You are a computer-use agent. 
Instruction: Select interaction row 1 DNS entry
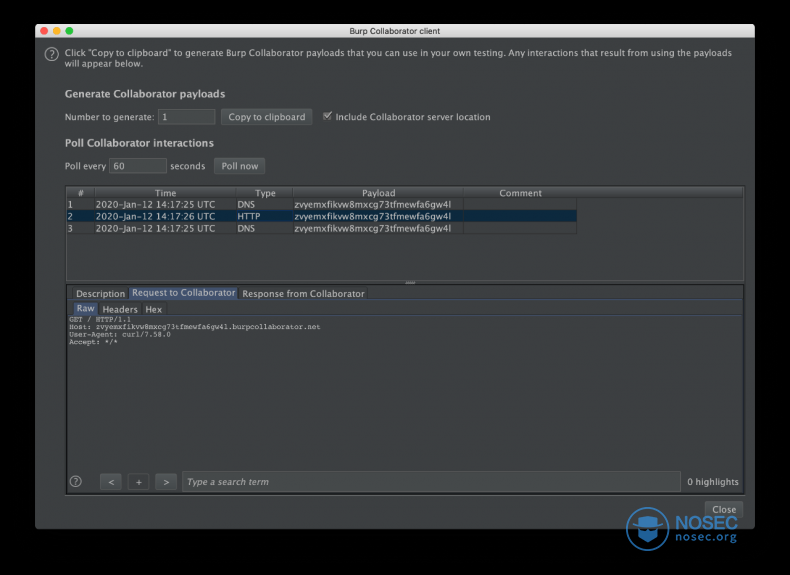tap(321, 205)
